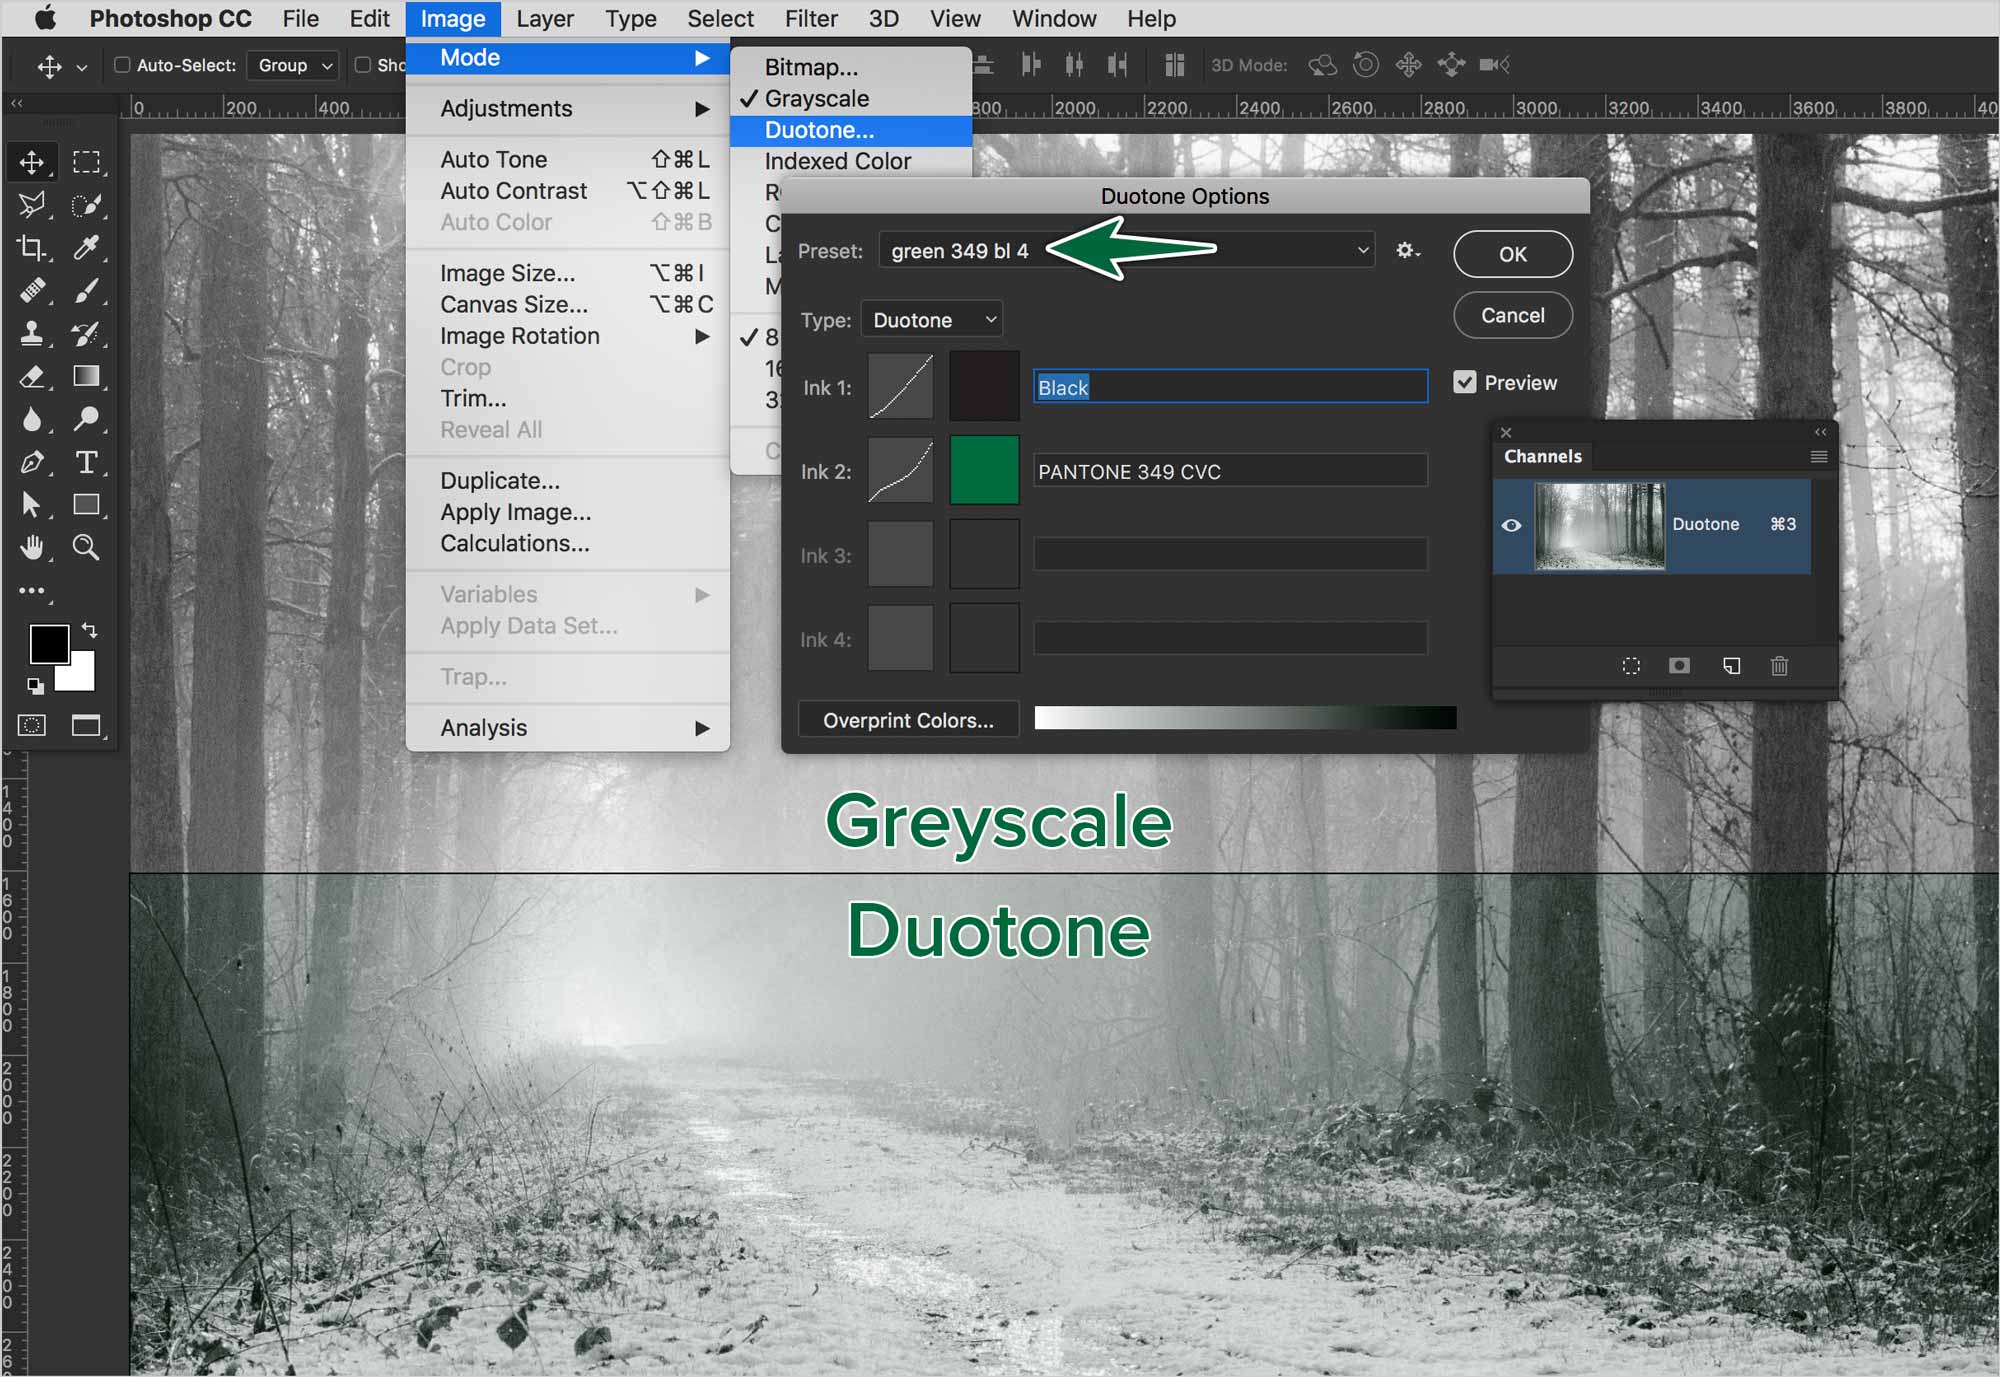The width and height of the screenshot is (2000, 1377).
Task: Cancel the Duotone Options dialog
Action: 1512,315
